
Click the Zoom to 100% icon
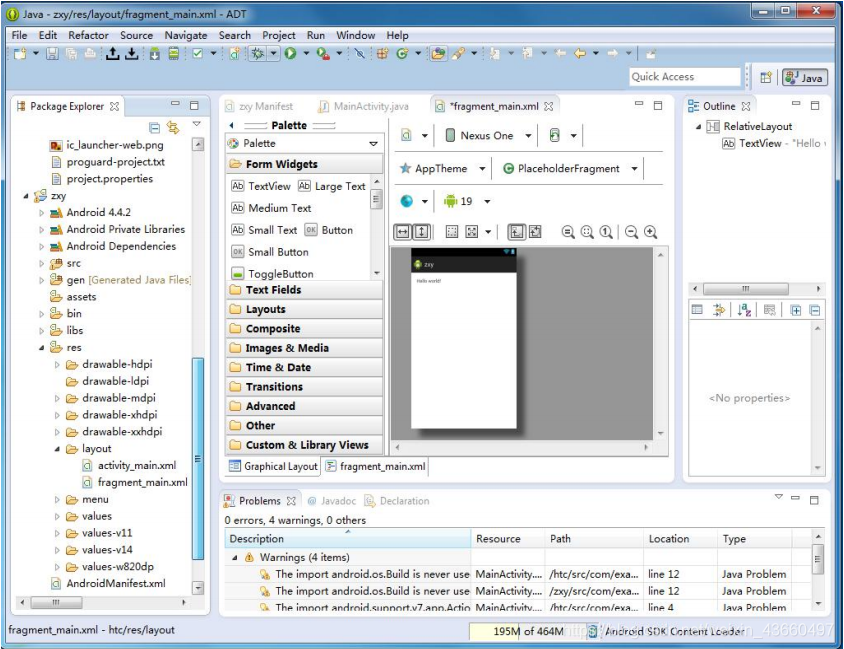point(606,232)
